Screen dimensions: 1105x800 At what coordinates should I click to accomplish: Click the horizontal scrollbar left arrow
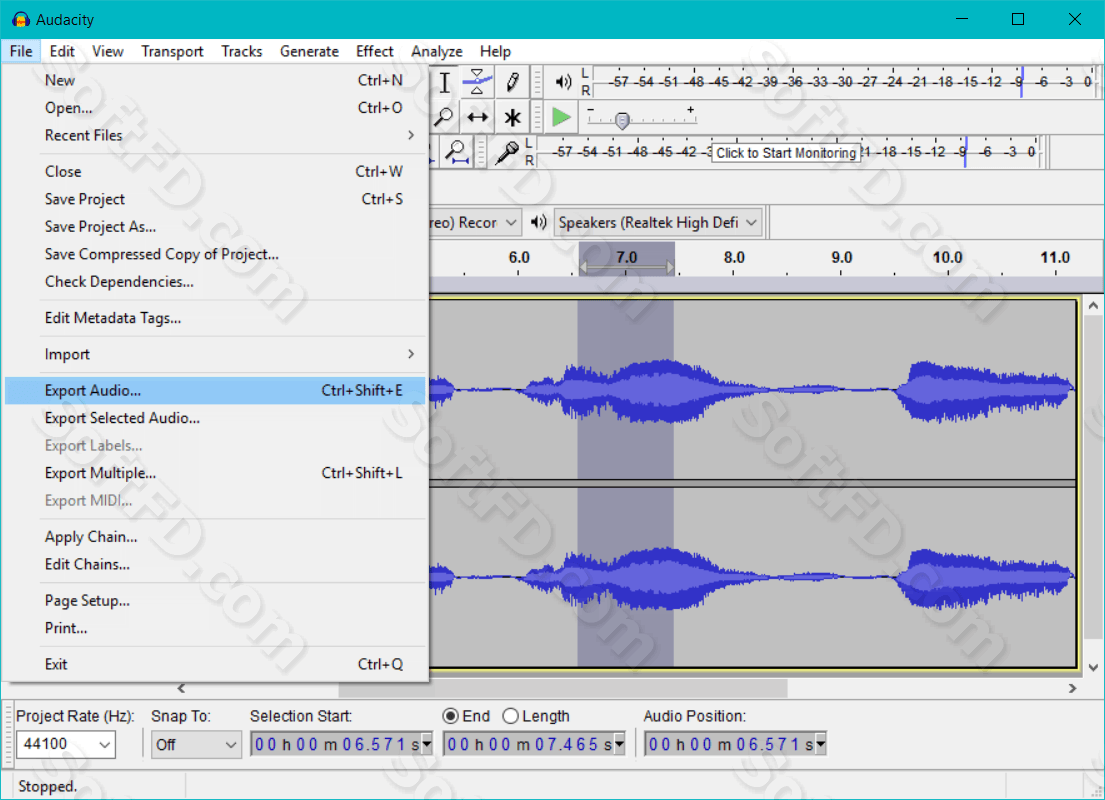coord(181,688)
